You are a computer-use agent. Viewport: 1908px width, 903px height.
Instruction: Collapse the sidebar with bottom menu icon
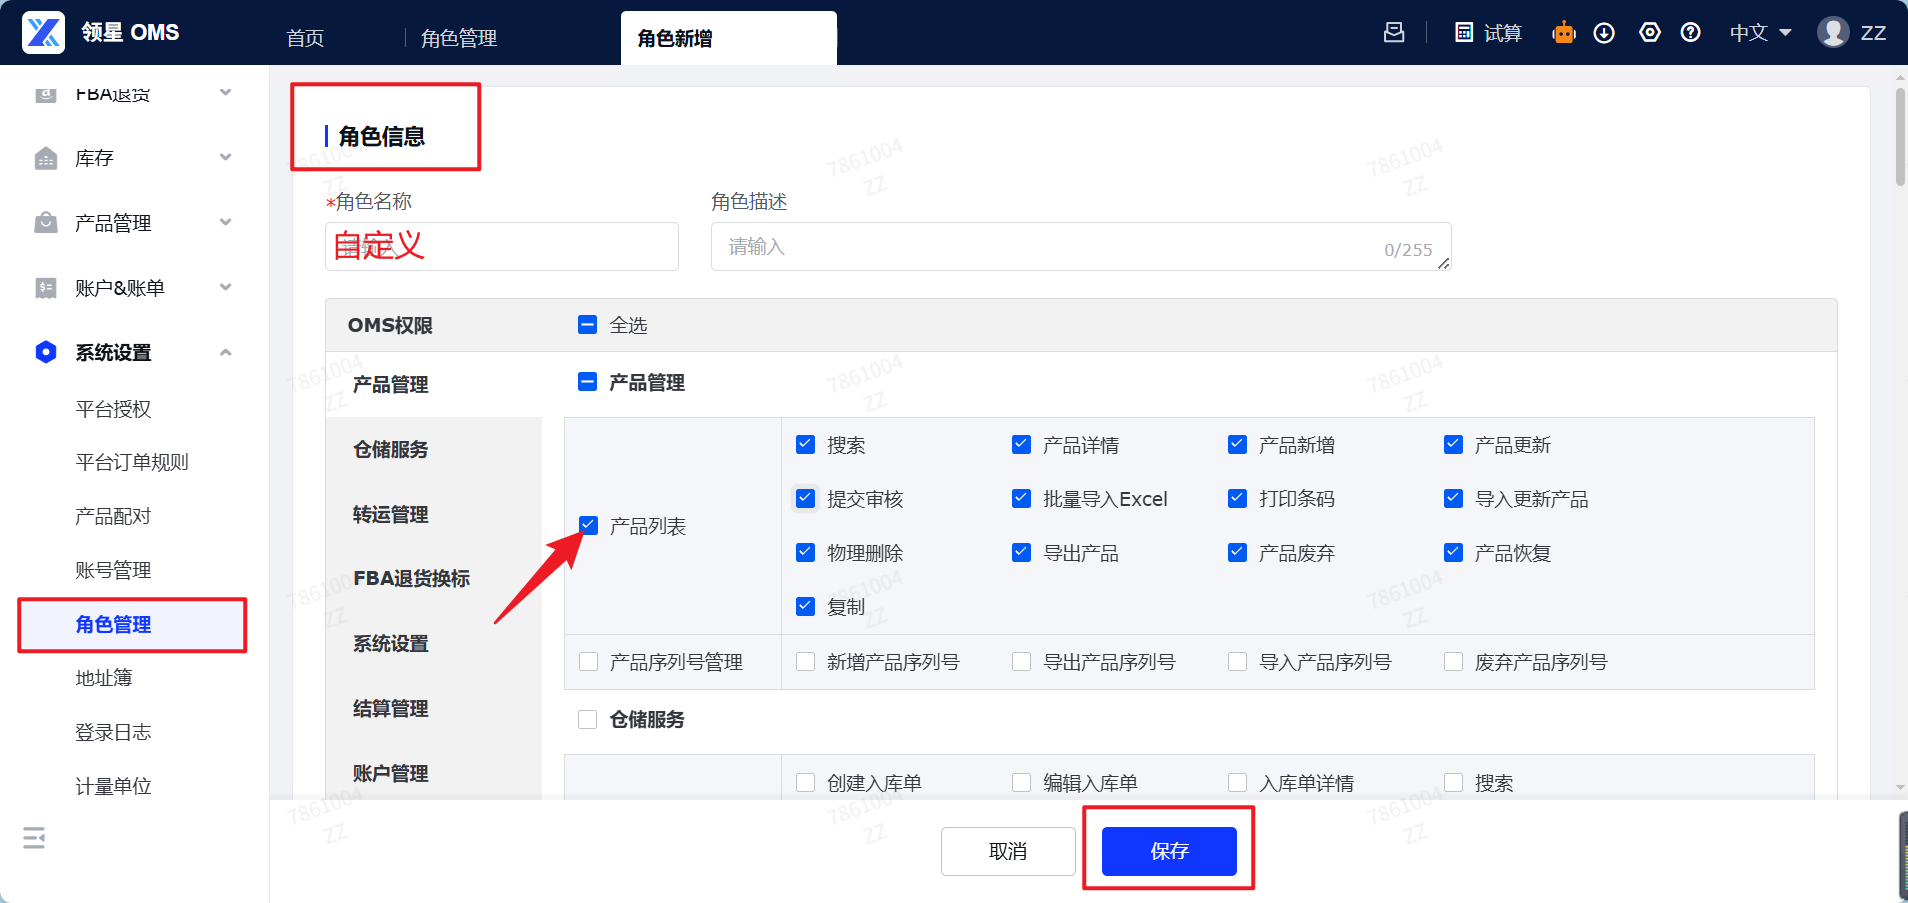(x=34, y=838)
